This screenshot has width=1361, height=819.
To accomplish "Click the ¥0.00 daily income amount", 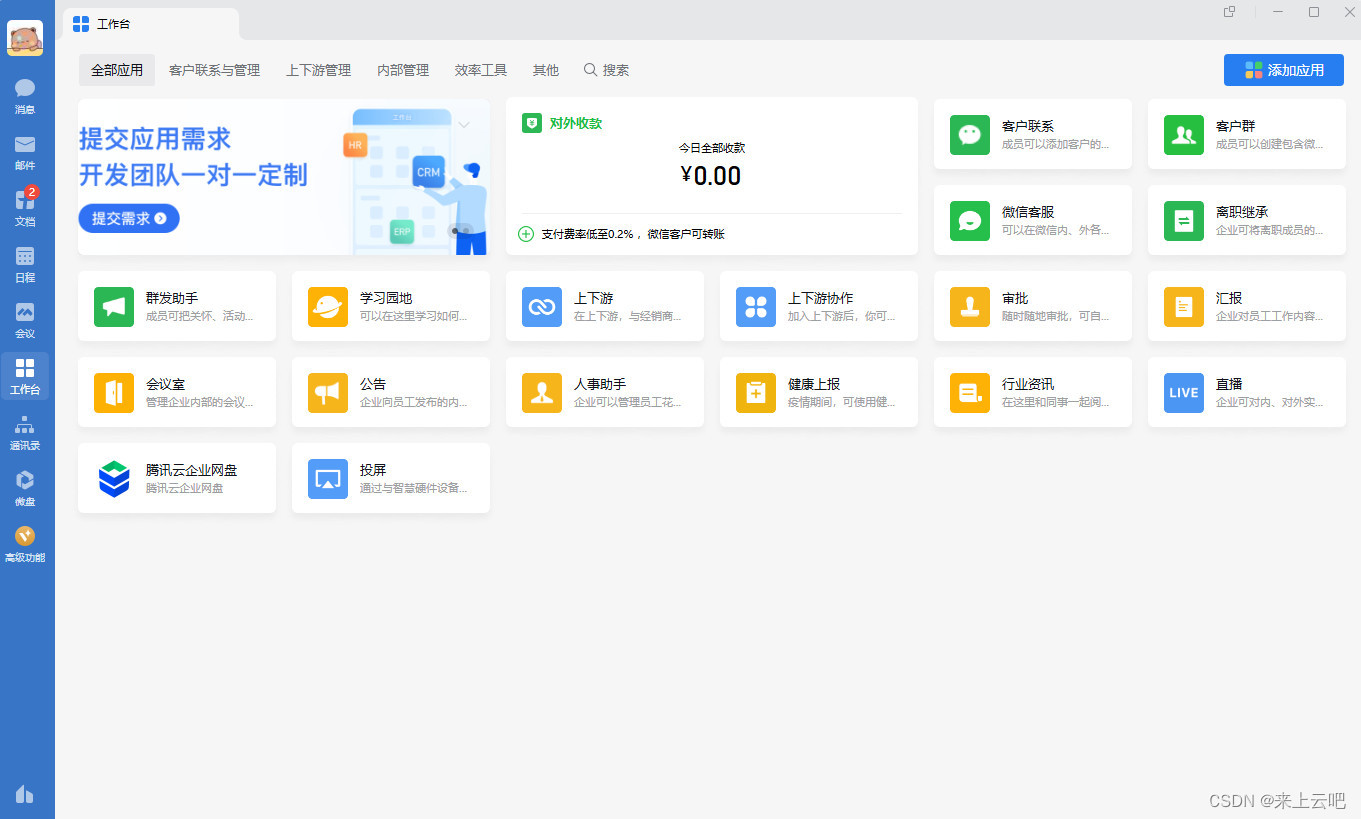I will (x=711, y=176).
